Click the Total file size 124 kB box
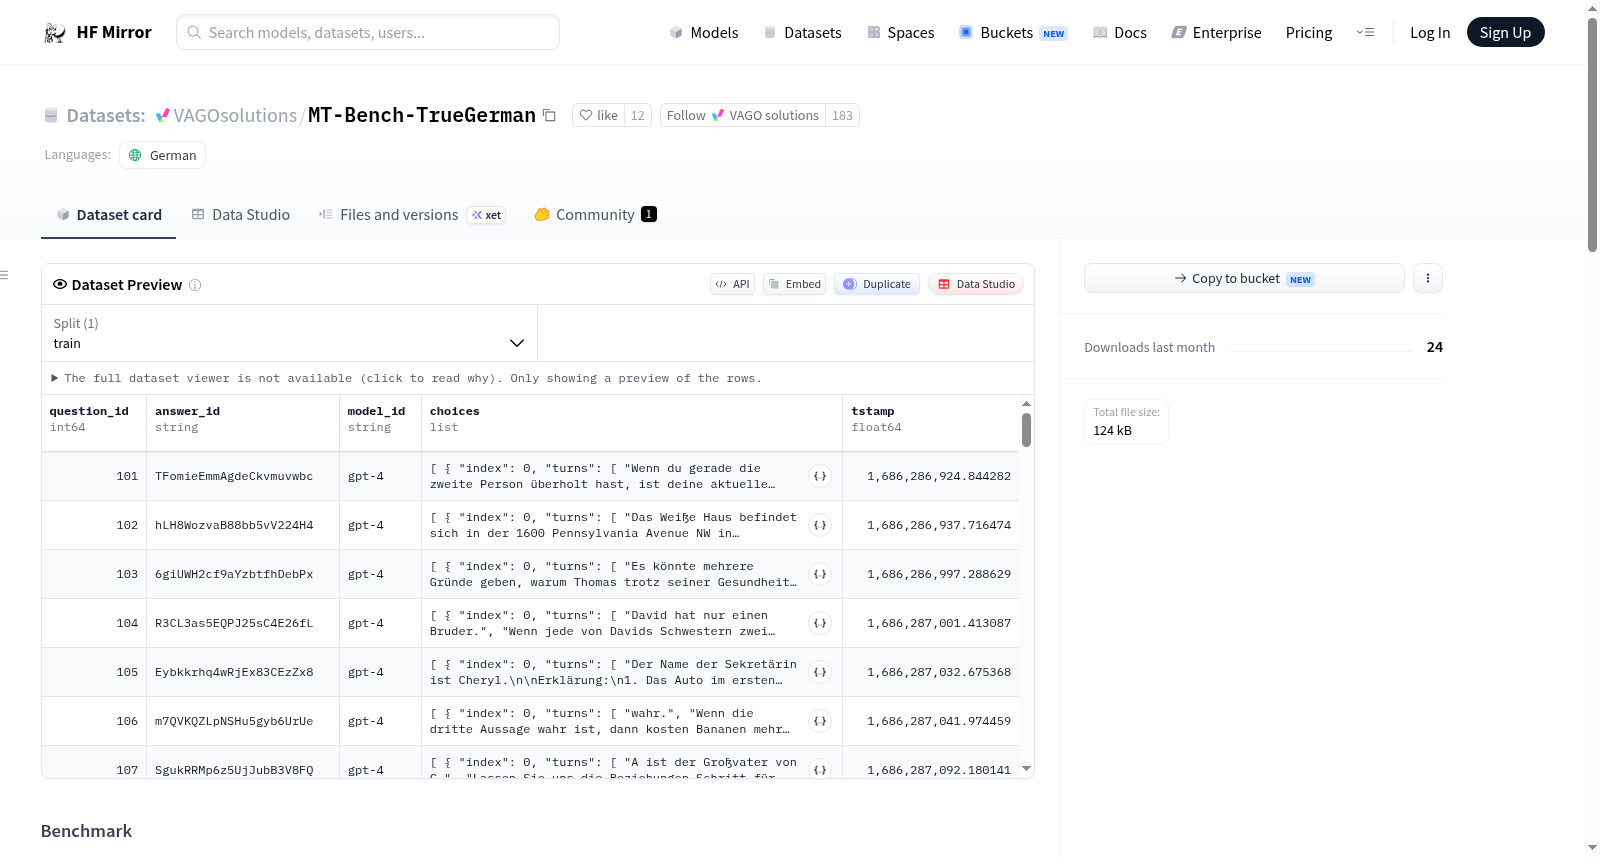The width and height of the screenshot is (1600, 857). [x=1126, y=421]
